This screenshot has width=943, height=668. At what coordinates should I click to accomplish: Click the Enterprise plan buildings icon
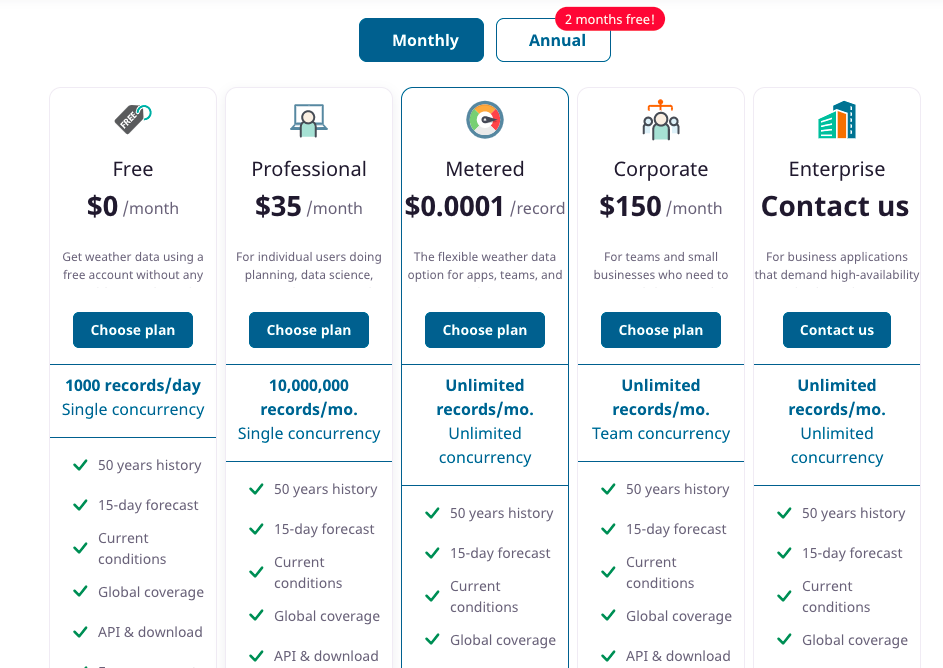[x=837, y=120]
